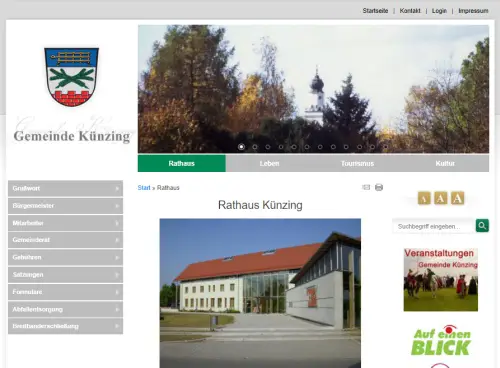Open the Kontakt link
Screen dimensions: 500x368
coord(410,11)
